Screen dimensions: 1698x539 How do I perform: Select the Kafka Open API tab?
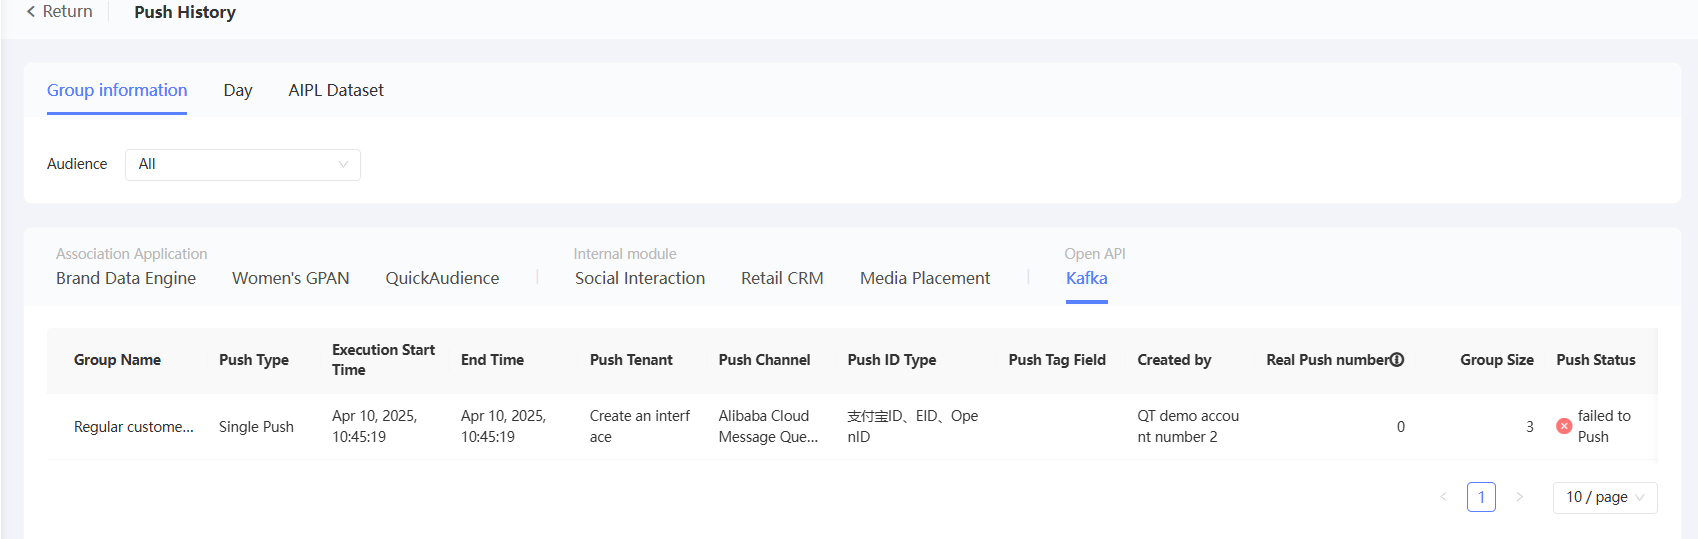[1086, 278]
